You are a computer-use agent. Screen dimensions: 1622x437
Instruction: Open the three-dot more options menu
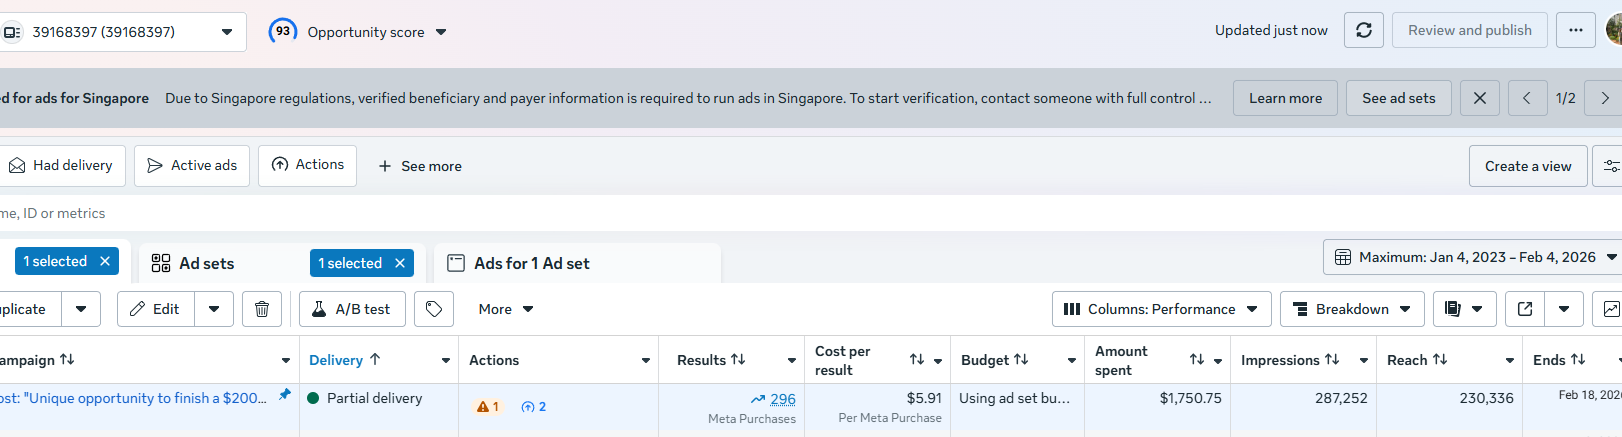point(1576,30)
